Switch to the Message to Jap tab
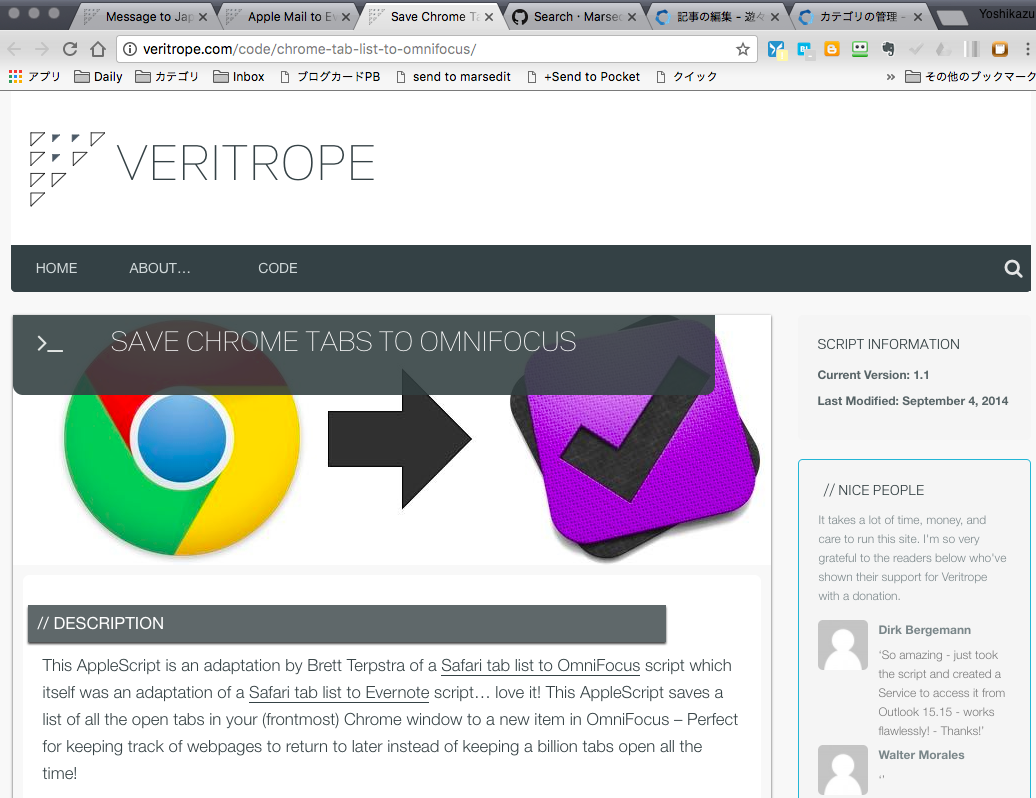 coord(142,17)
